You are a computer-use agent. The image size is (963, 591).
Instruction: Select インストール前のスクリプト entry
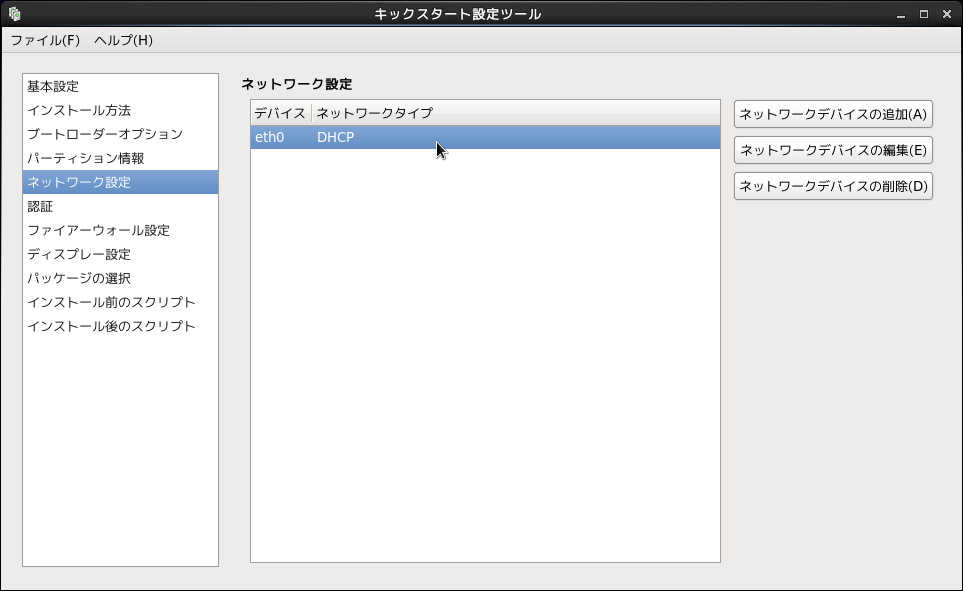coord(111,302)
